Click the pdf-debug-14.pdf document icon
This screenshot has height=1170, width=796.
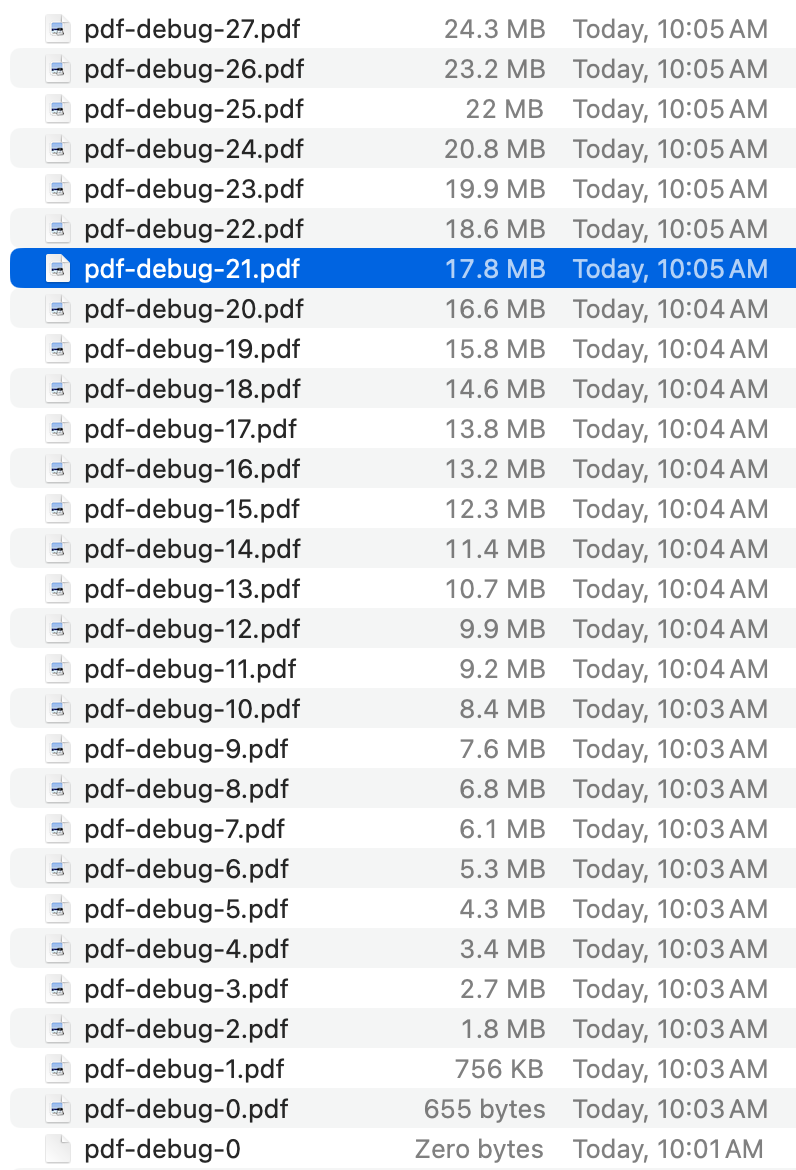pos(57,549)
